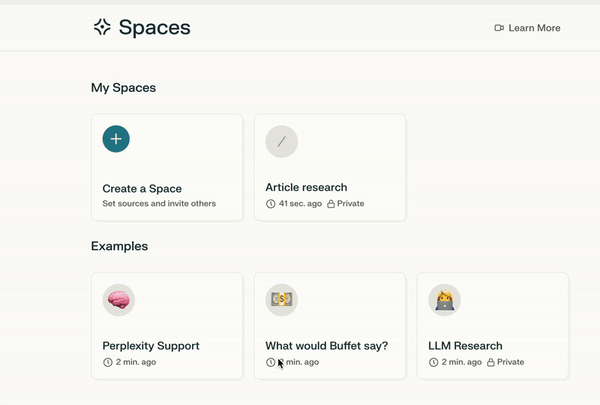Click the clock icon on Buffet card
This screenshot has height=405, width=600.
click(x=271, y=362)
